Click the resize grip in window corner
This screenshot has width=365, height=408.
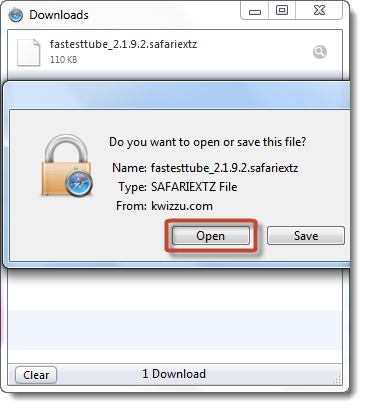(x=337, y=379)
